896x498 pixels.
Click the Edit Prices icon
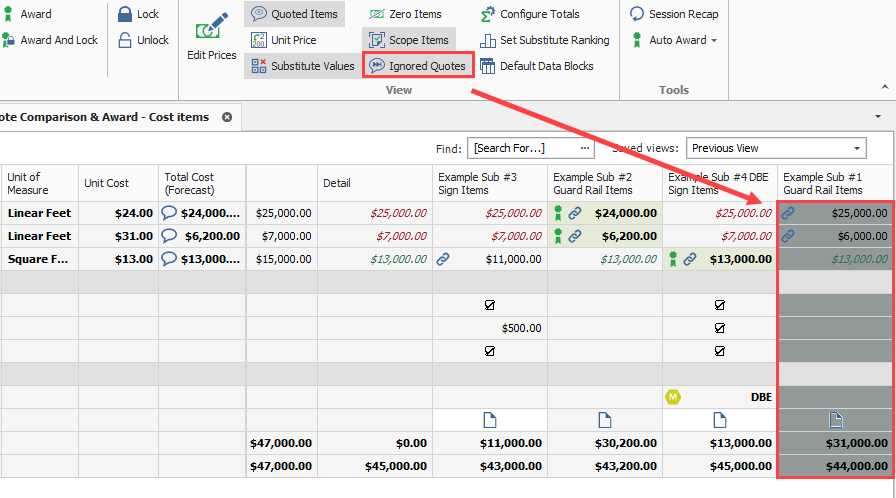click(x=211, y=30)
